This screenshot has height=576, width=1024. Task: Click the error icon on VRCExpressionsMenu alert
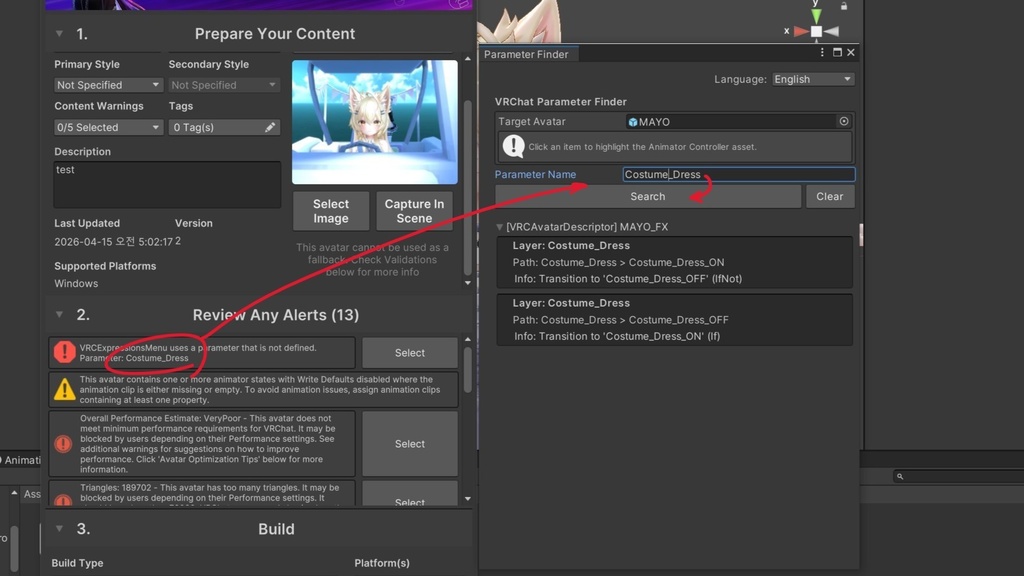pos(65,352)
